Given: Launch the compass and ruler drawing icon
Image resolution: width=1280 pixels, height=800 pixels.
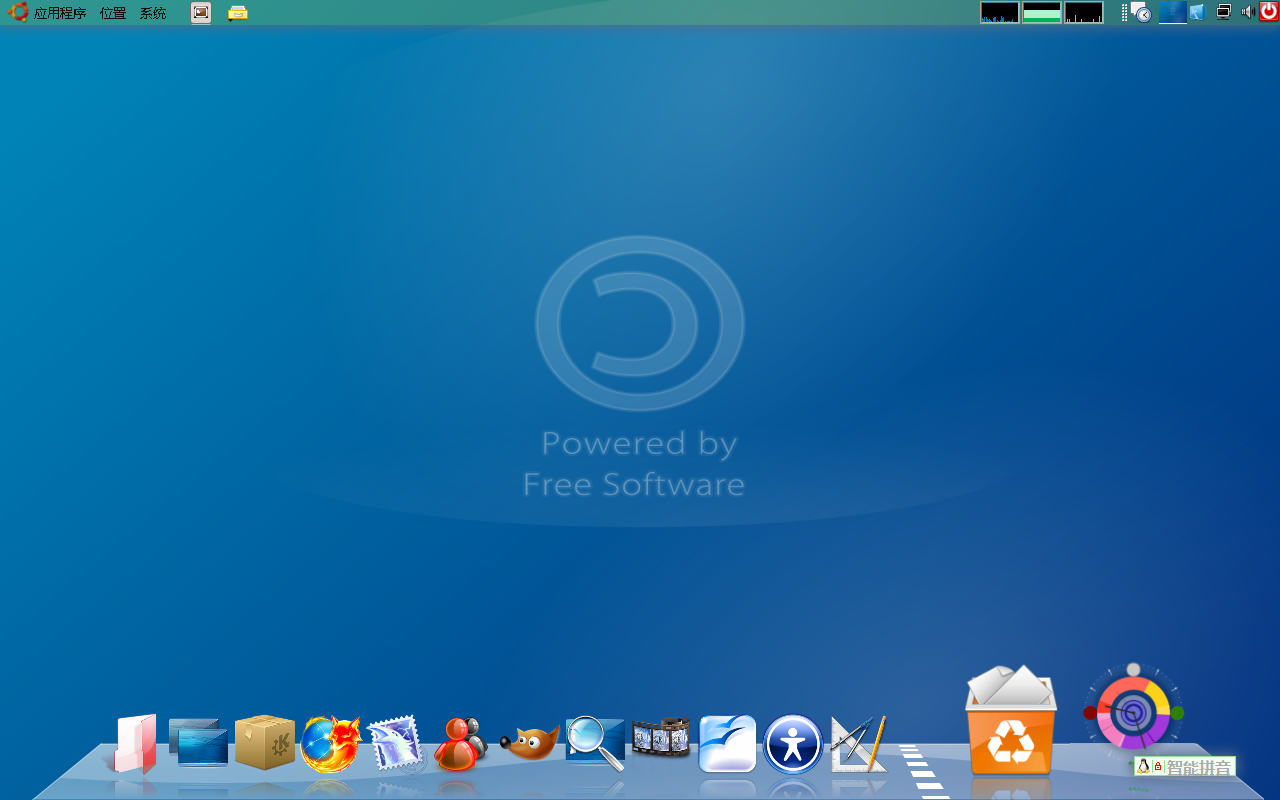Looking at the screenshot, I should click(859, 744).
